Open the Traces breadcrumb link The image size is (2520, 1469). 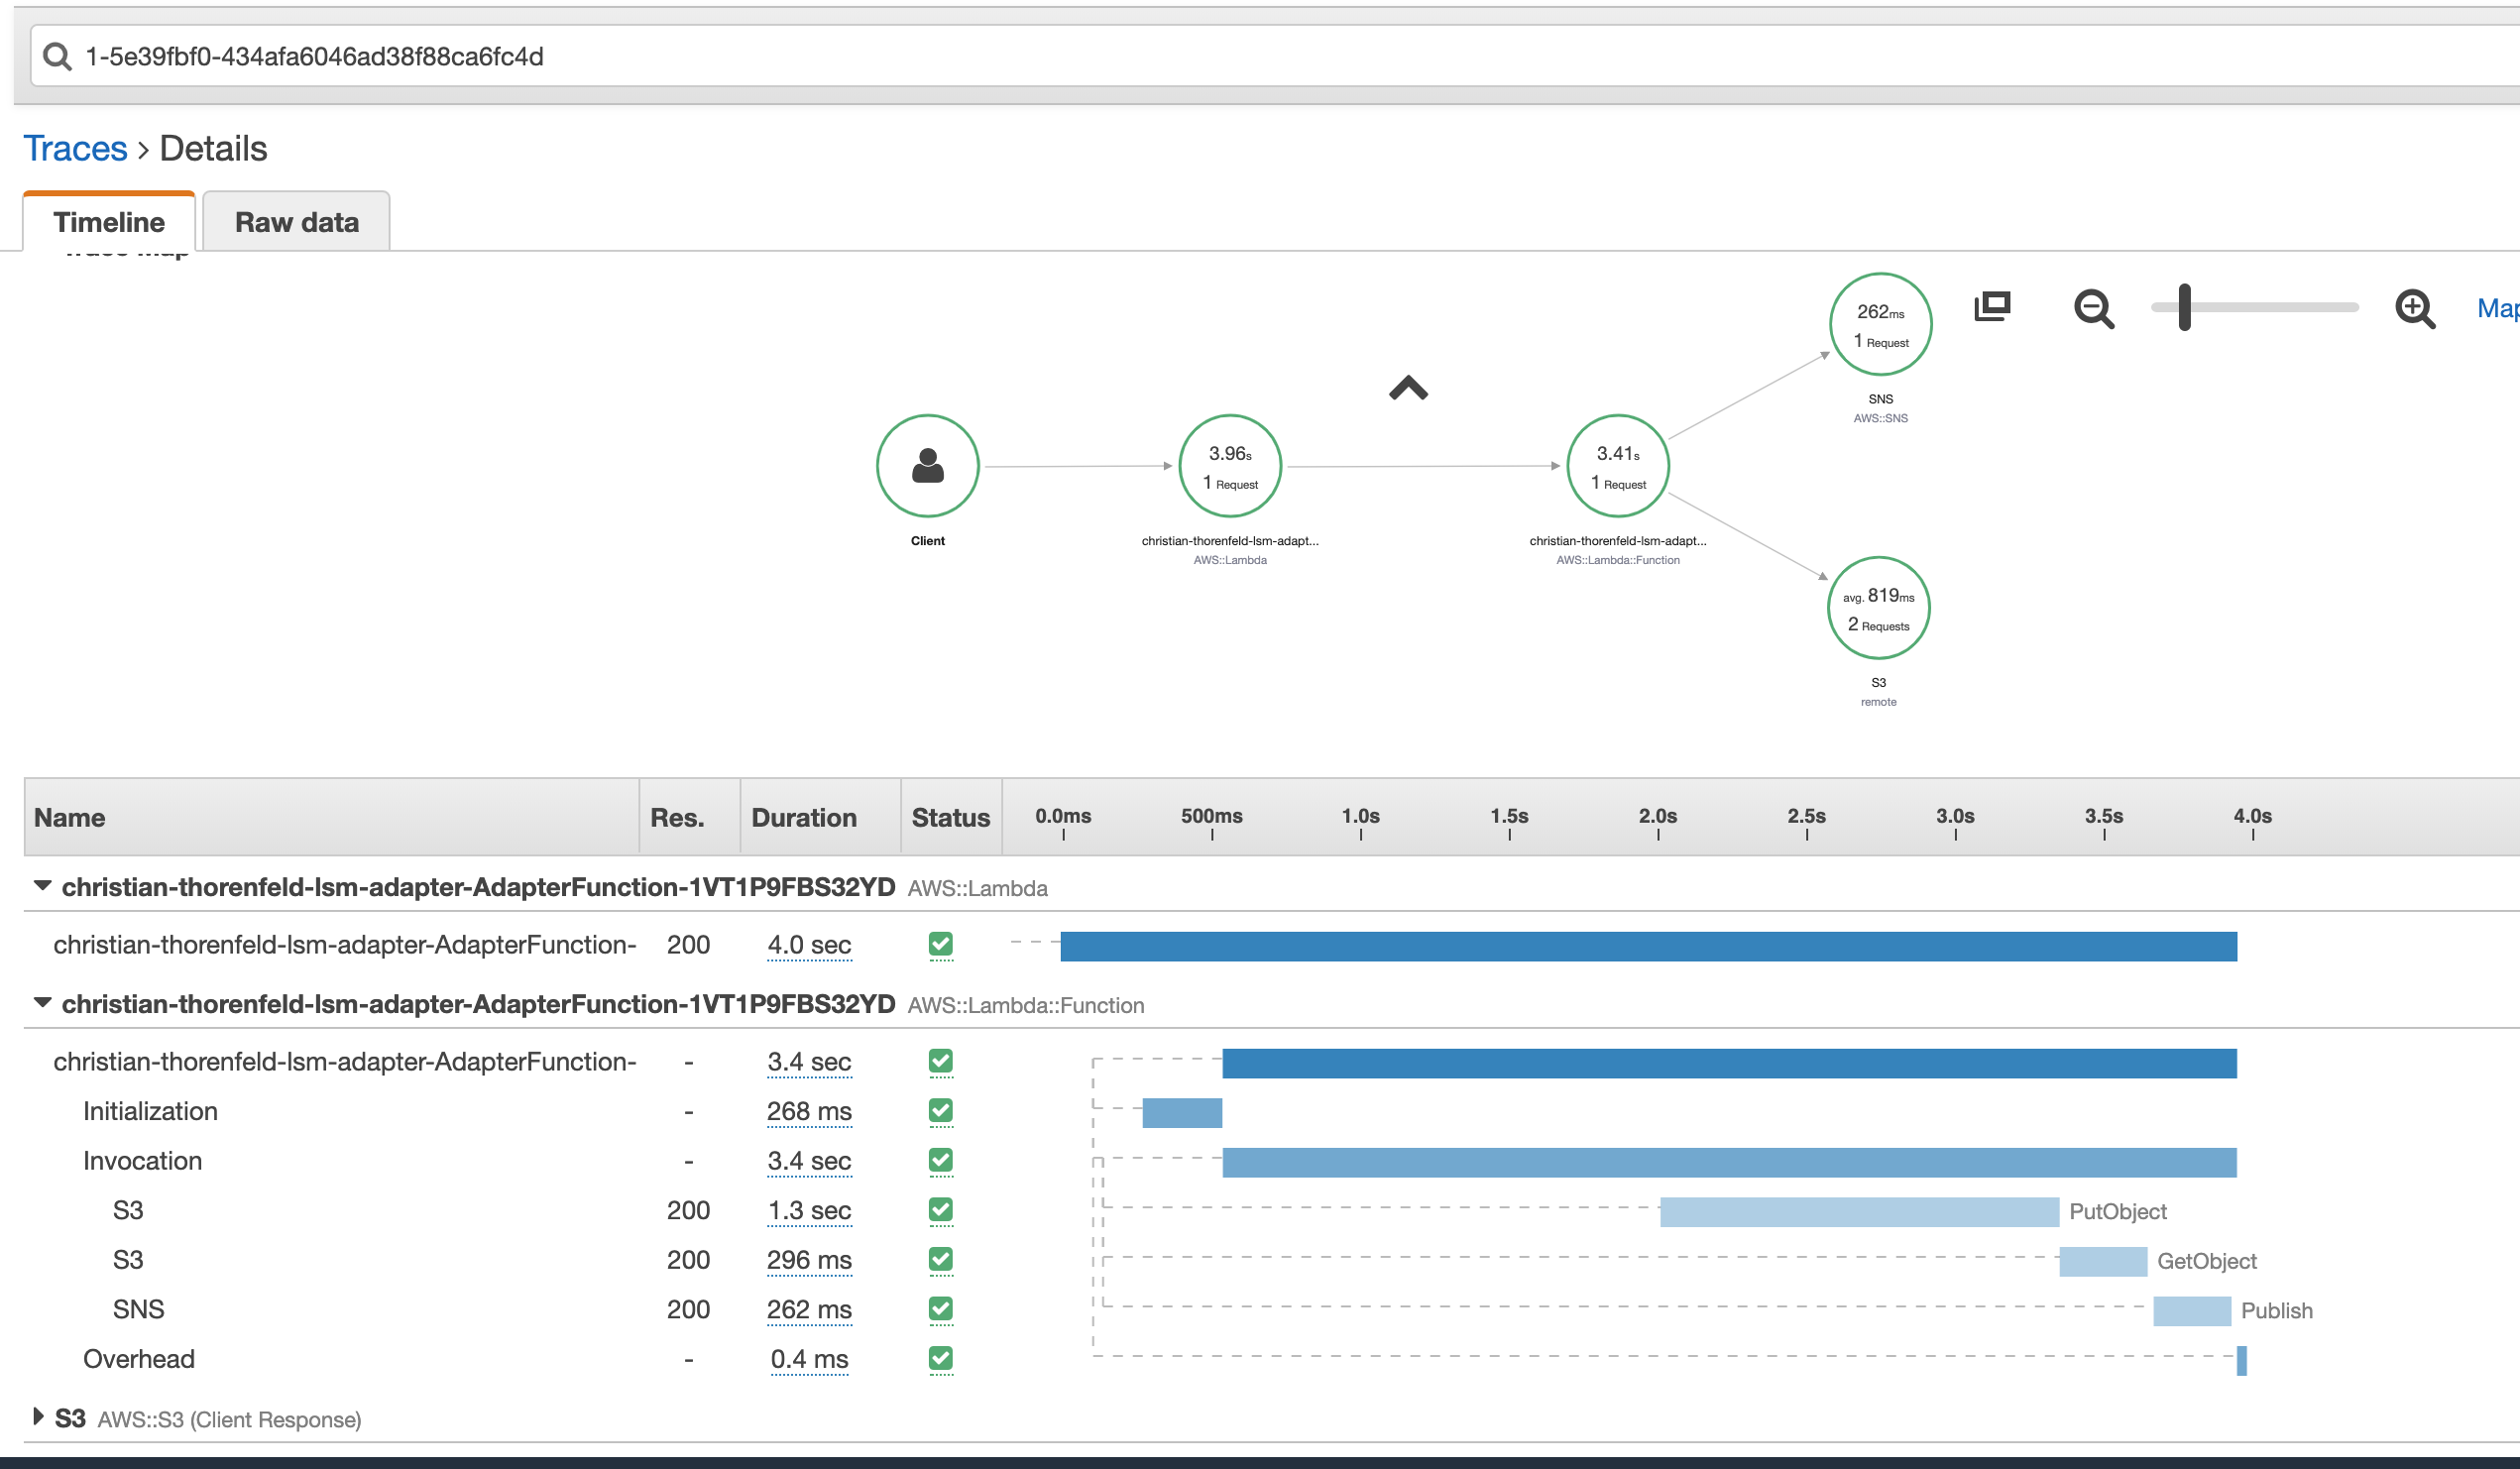pyautogui.click(x=75, y=149)
